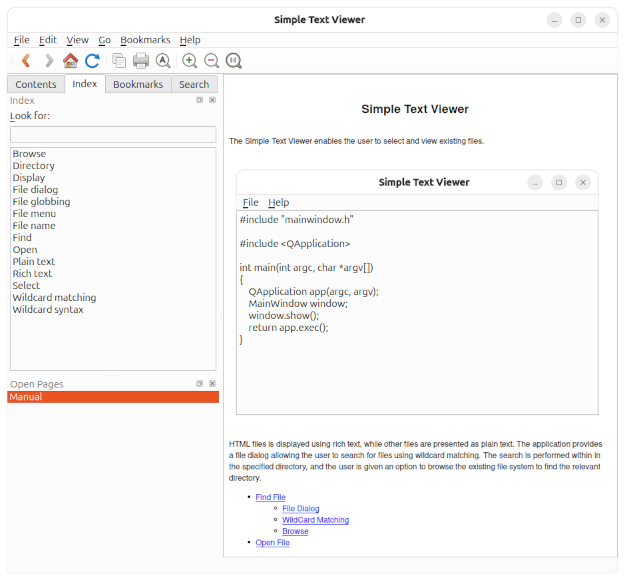Go to the Home page icon

click(x=70, y=61)
